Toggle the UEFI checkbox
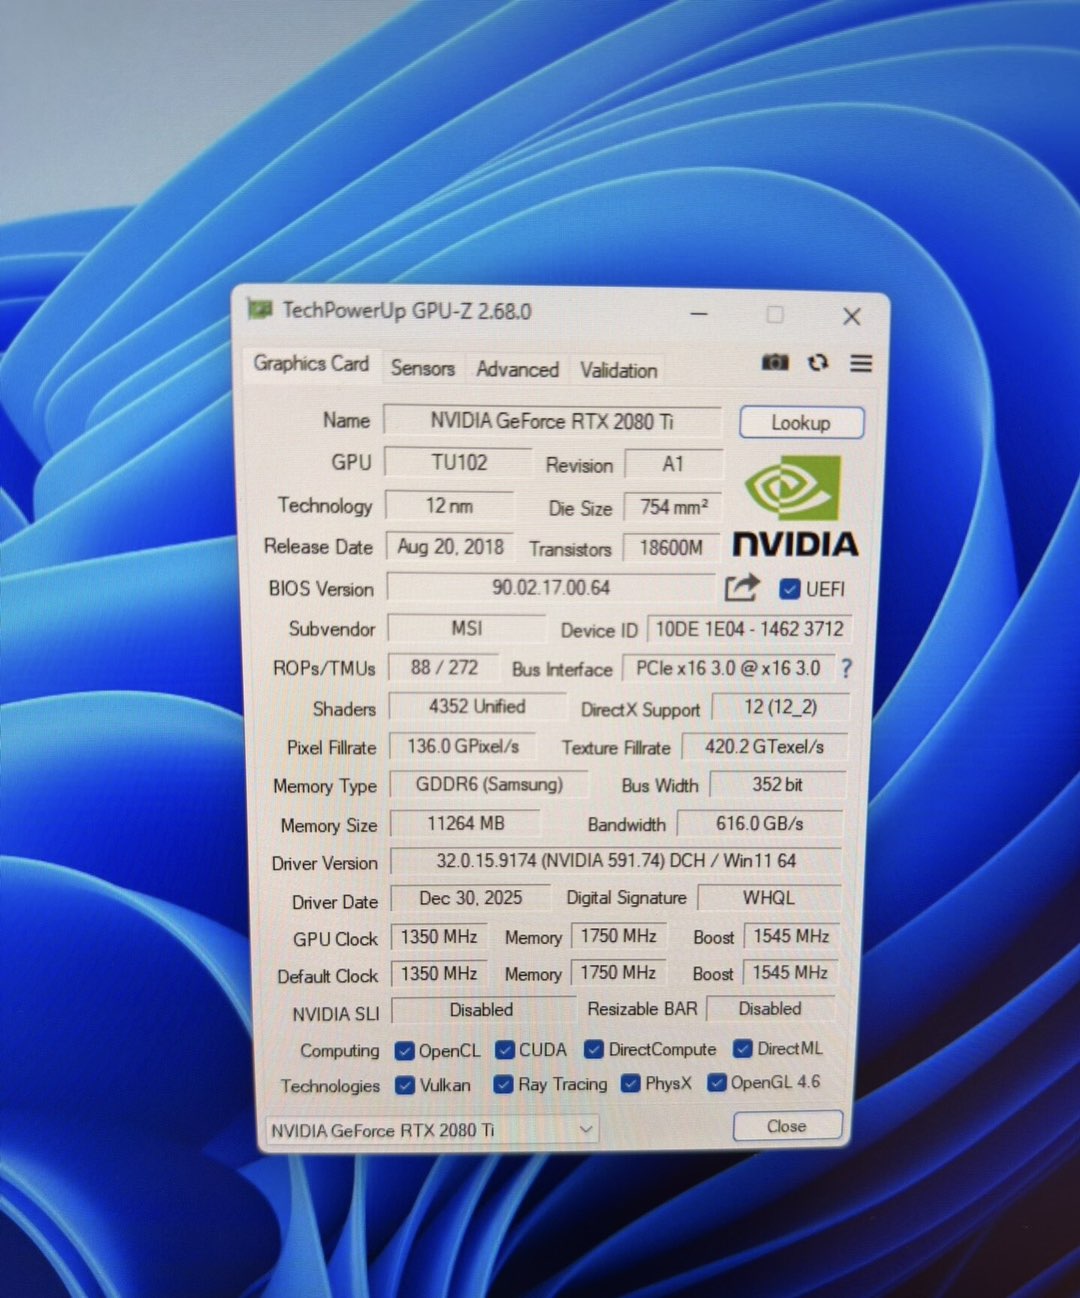 [x=790, y=589]
